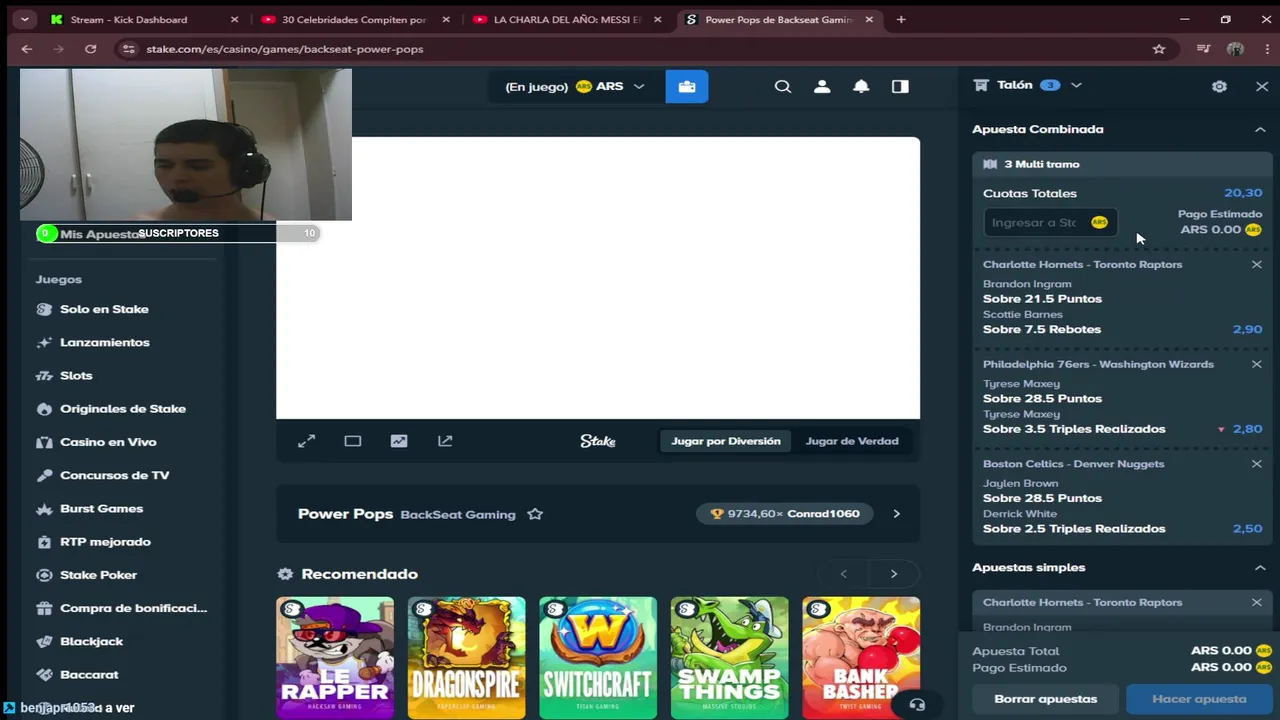Open Bank Basher game thumbnail
Screen dimensions: 1280x720
861,658
